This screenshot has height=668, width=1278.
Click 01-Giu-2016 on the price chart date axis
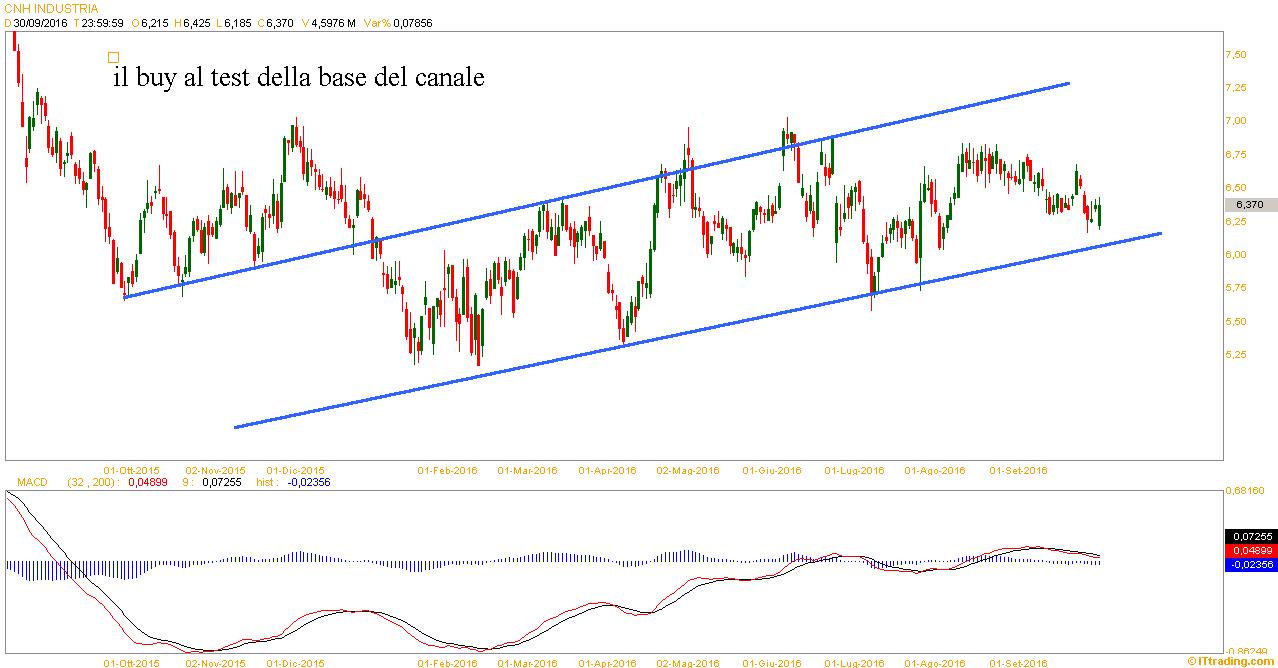771,470
